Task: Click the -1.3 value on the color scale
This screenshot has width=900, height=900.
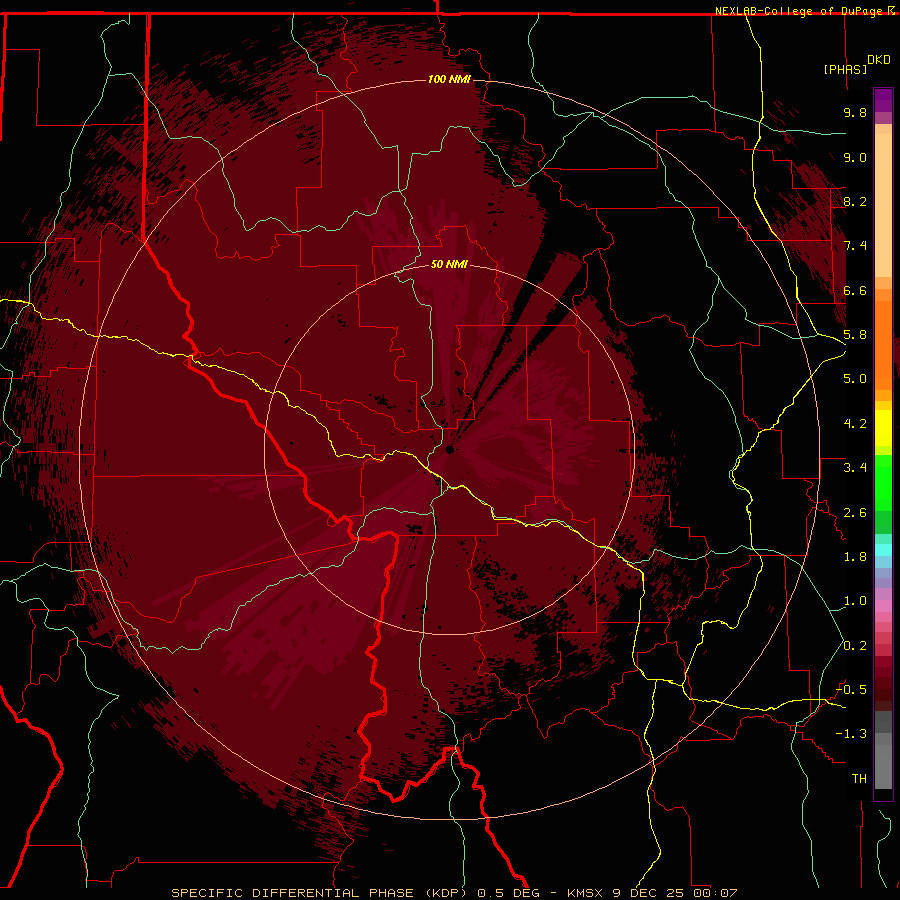Action: [851, 734]
